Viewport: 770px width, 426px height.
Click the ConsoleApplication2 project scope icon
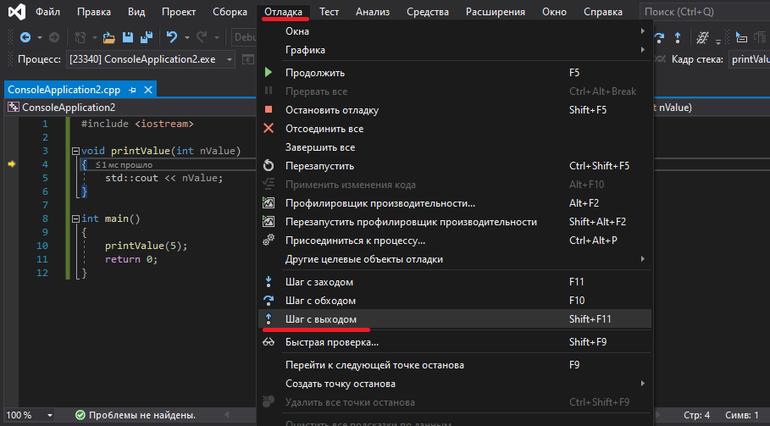tap(13, 107)
